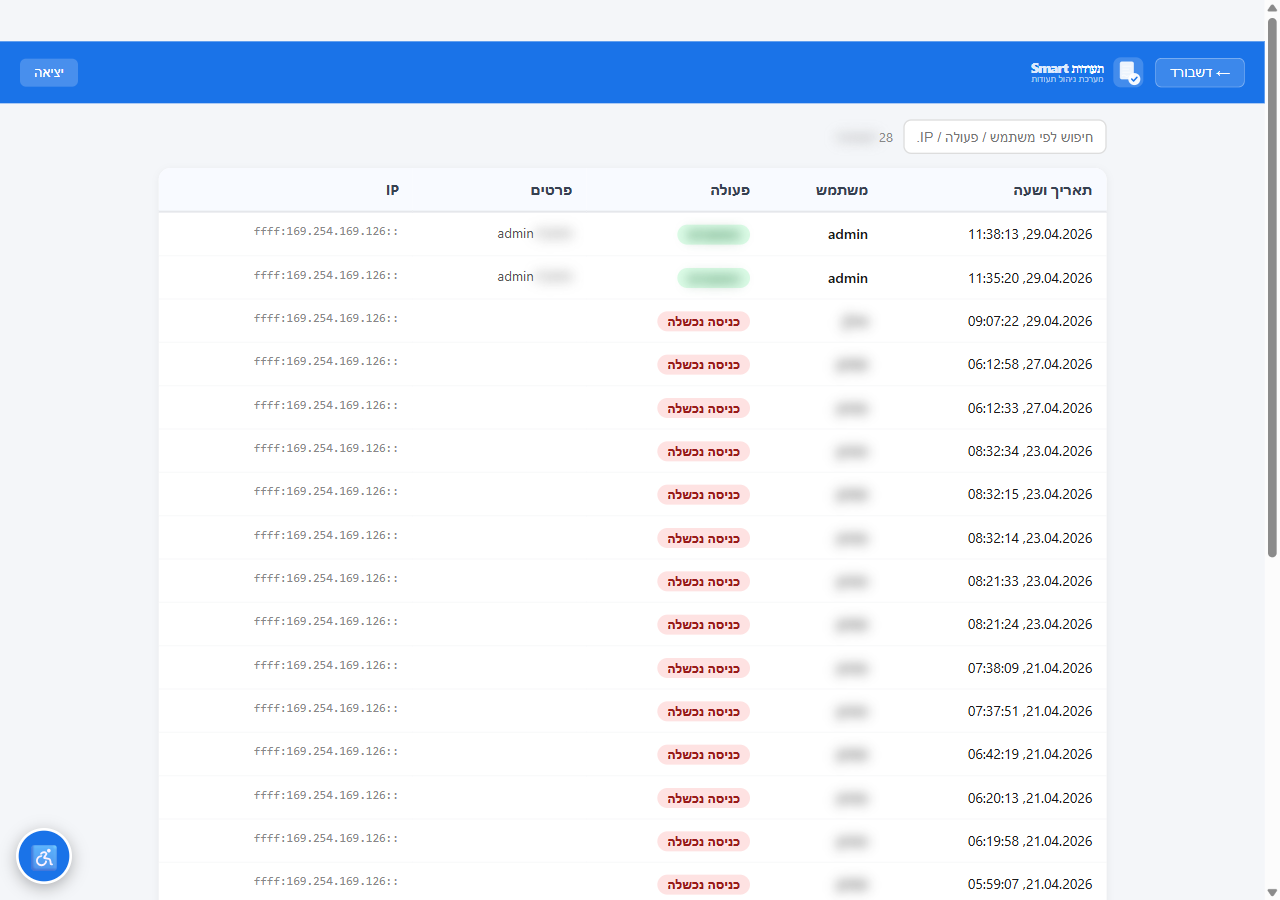1280x900 pixels.
Task: Select timestamp 21.04.2026 05:59:07
Action: coord(1030,884)
